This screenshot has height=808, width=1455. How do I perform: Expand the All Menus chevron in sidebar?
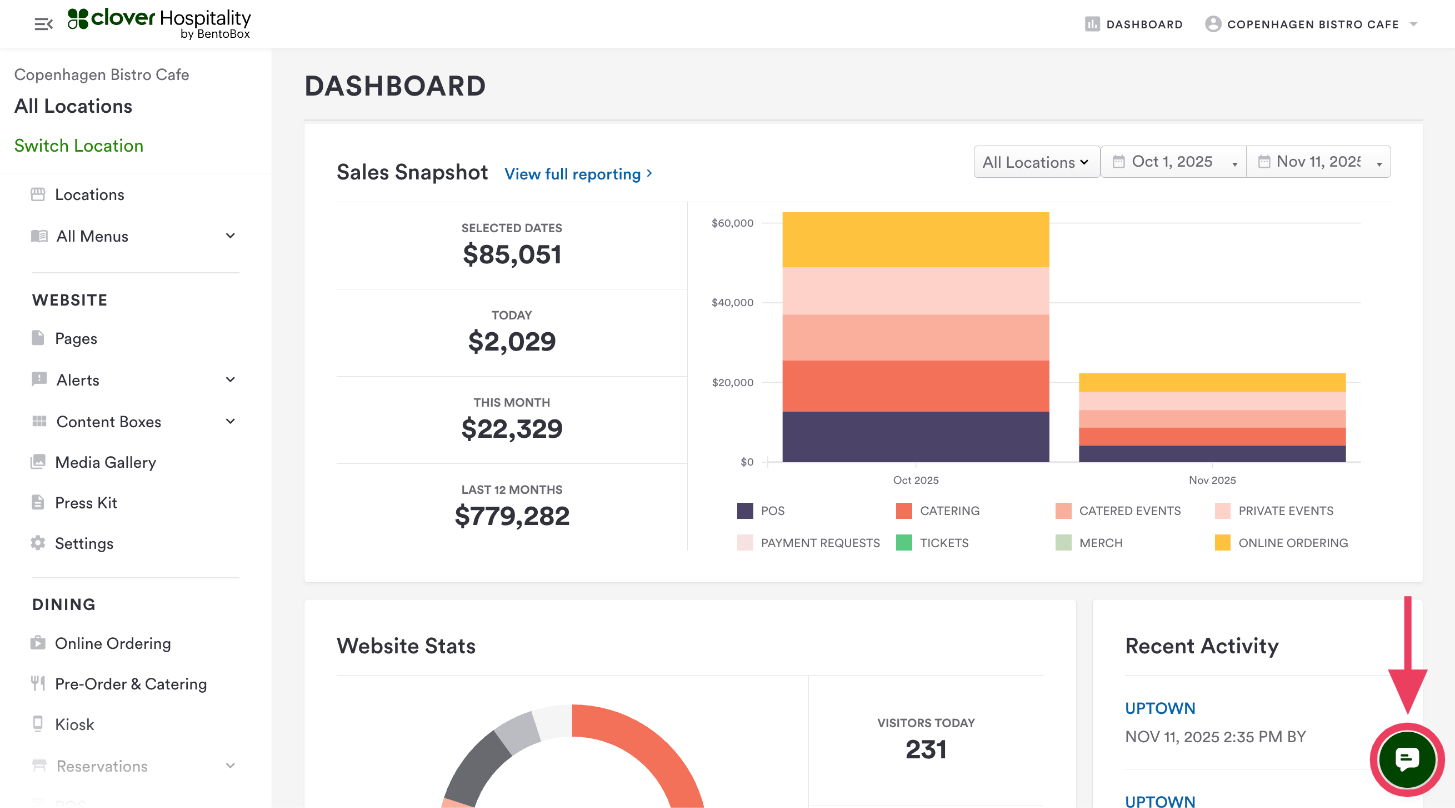pyautogui.click(x=230, y=236)
